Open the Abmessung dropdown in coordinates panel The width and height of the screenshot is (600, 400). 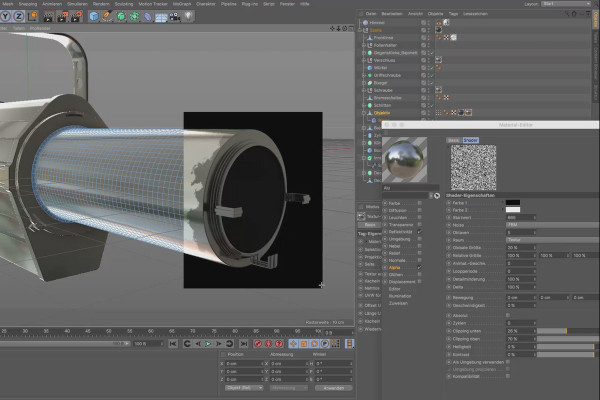(x=289, y=388)
